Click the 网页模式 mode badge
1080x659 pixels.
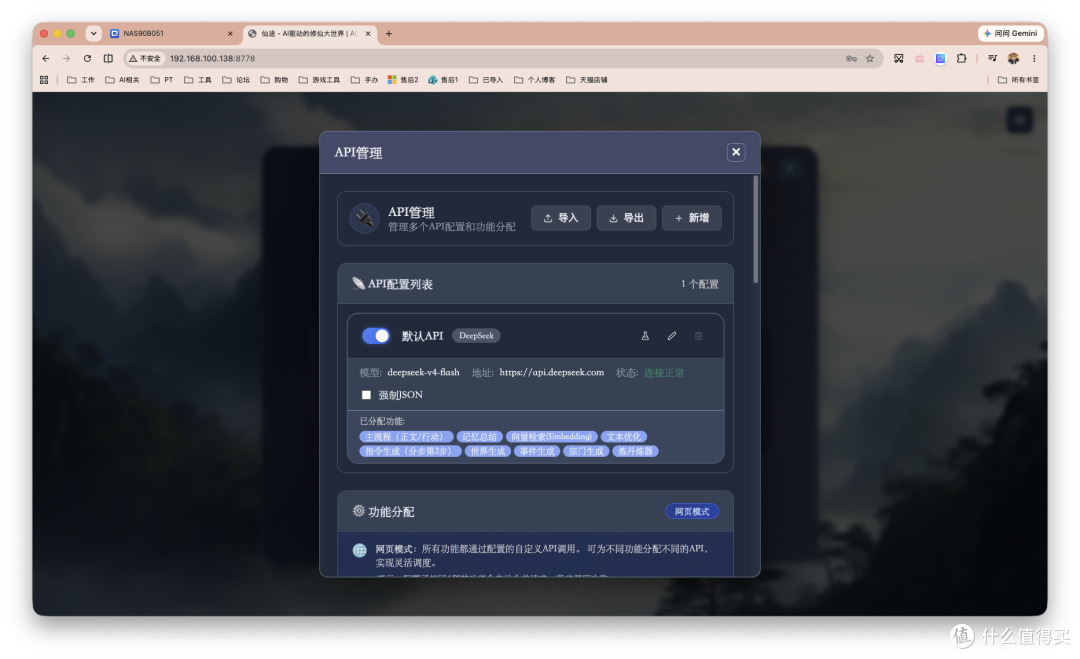692,512
